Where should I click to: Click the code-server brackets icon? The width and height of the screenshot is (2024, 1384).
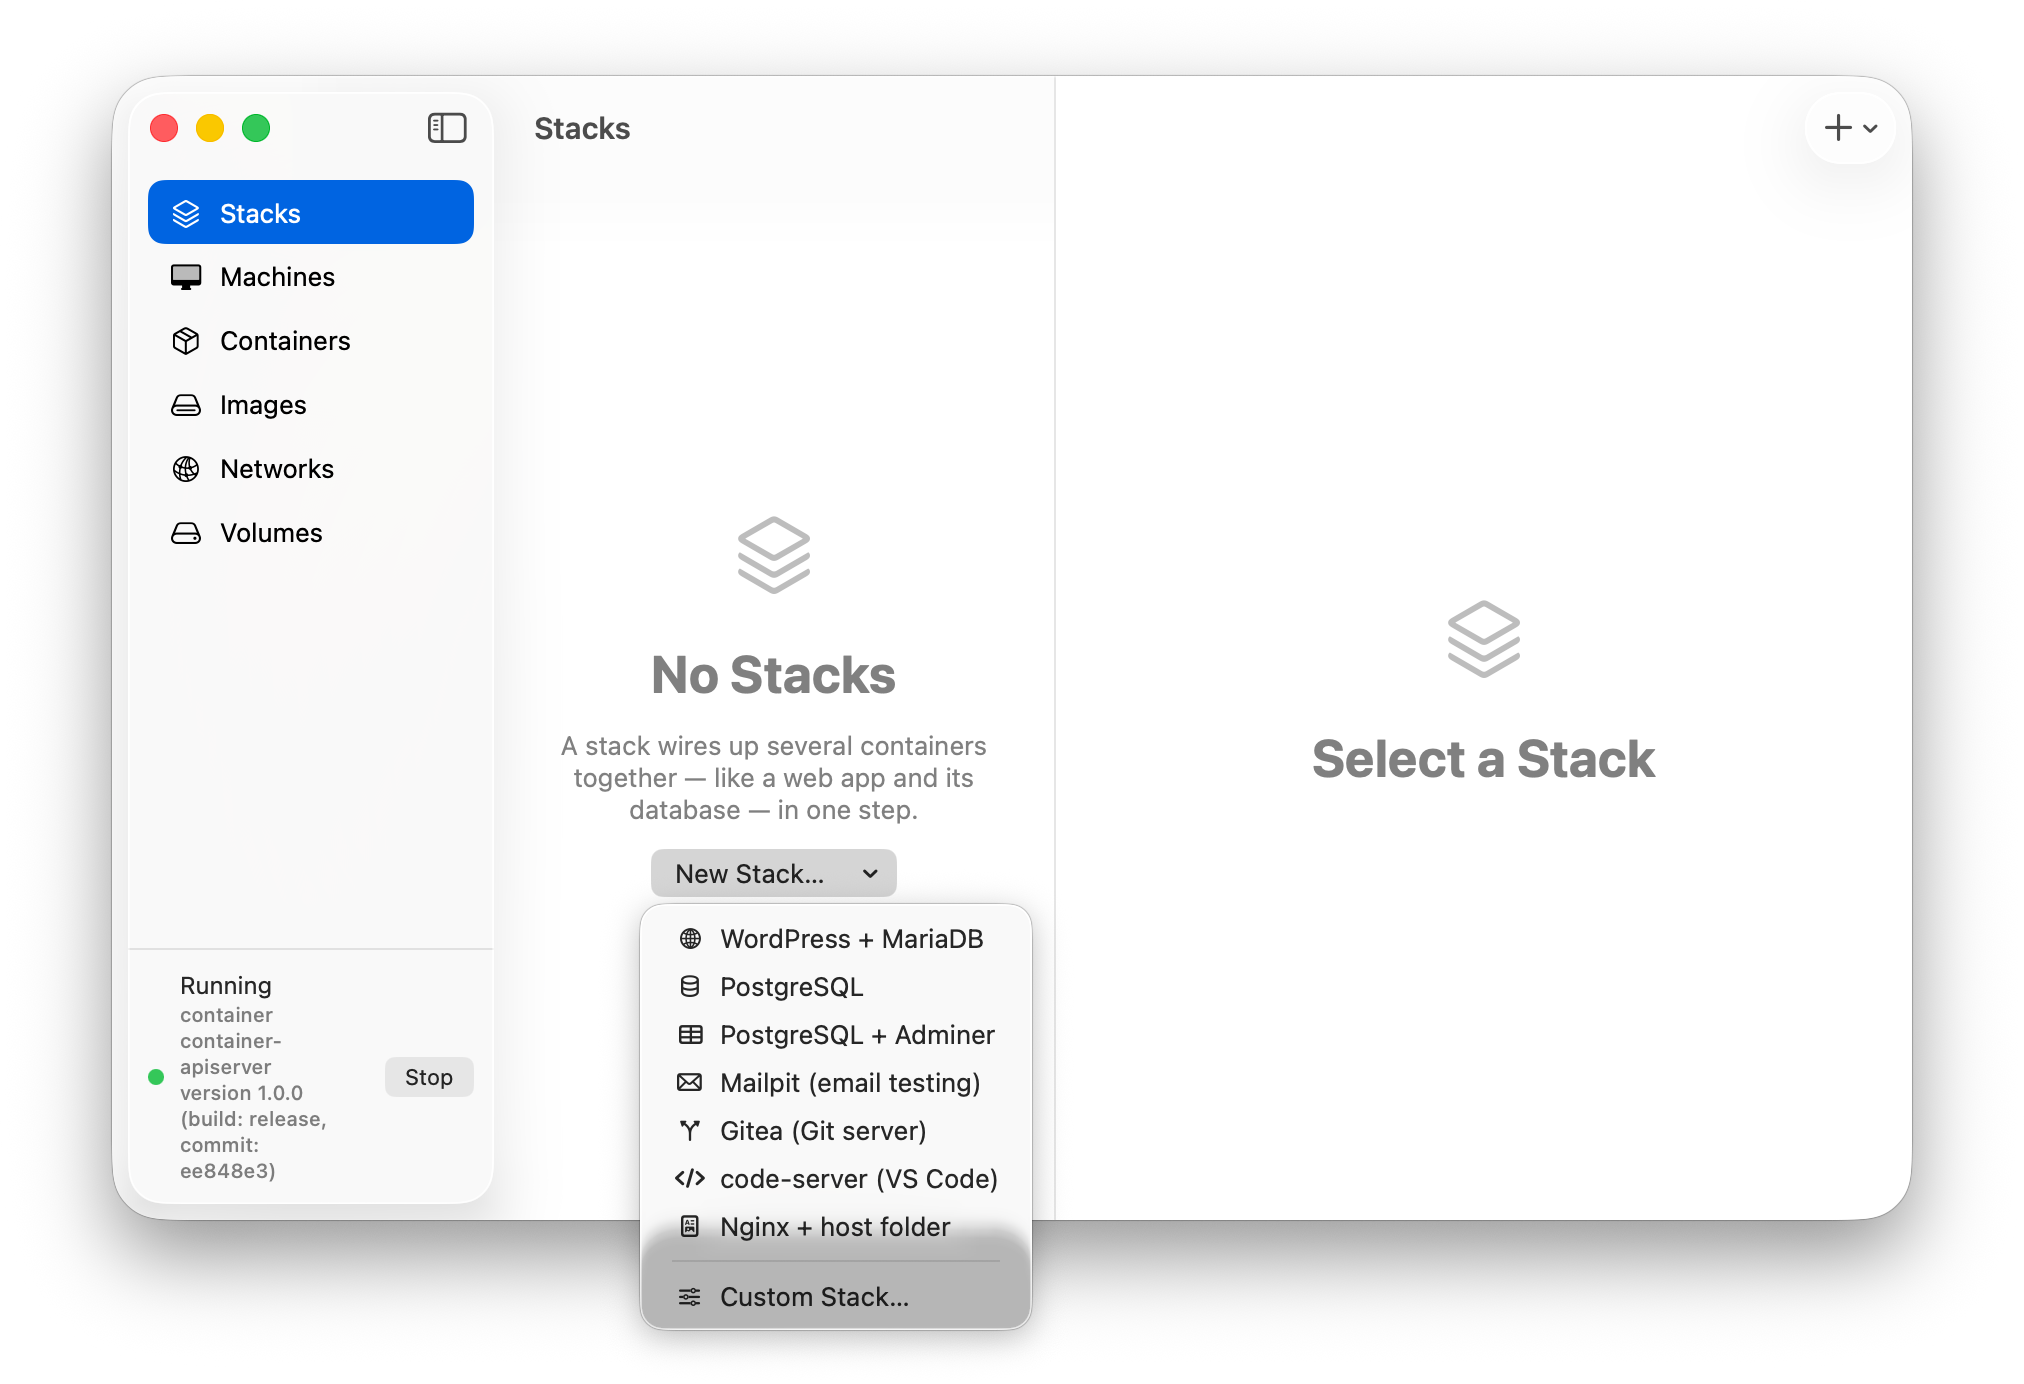(690, 1179)
